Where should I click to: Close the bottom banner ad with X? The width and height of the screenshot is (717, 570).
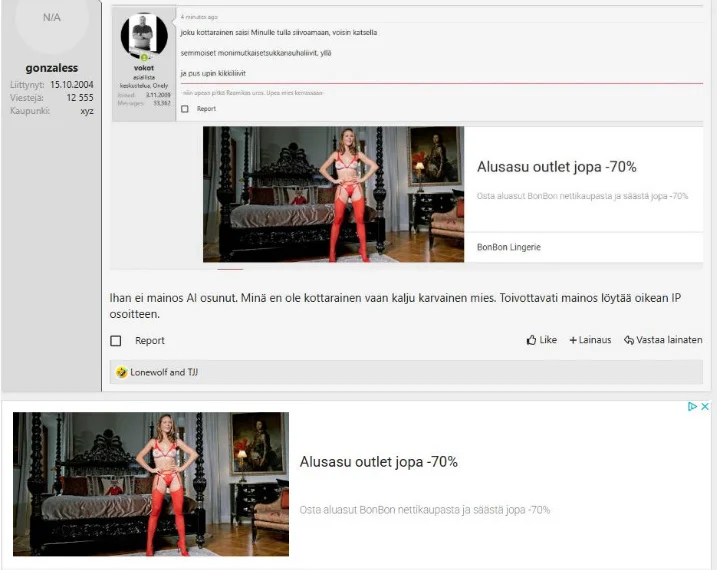point(705,407)
